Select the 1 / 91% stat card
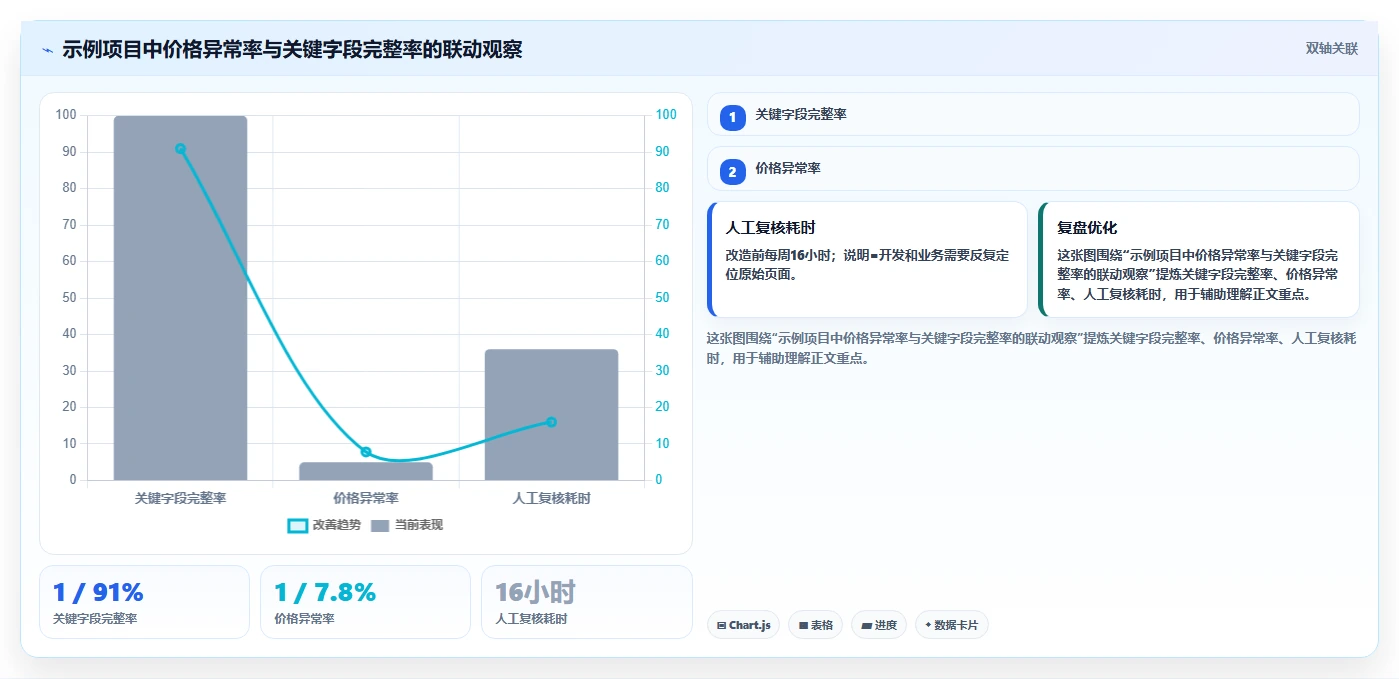1399x679 pixels. [x=144, y=602]
